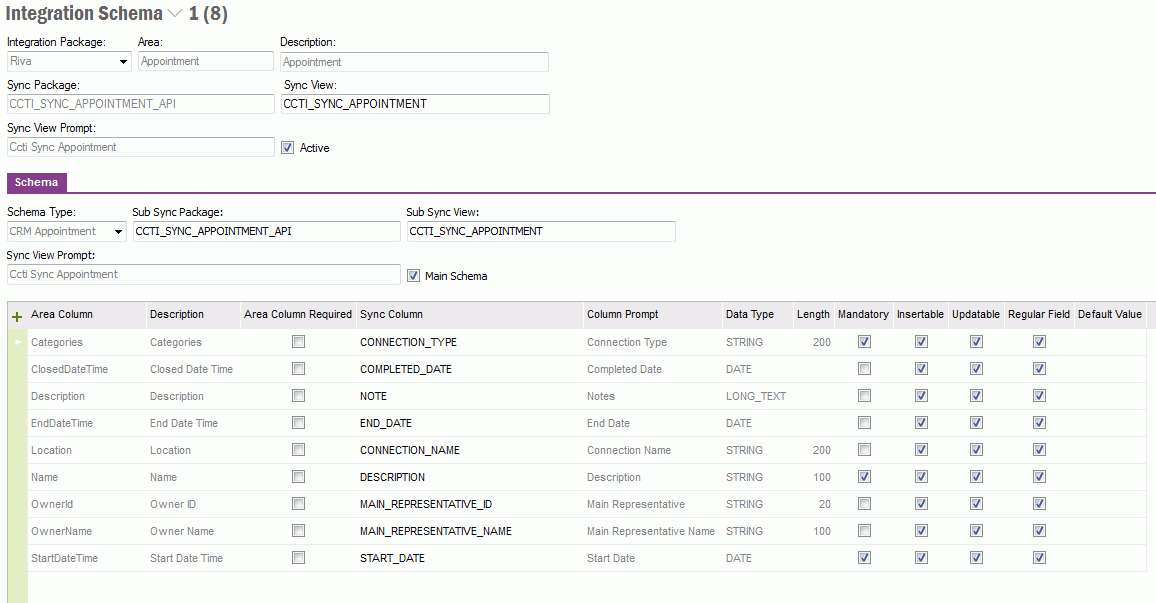Click the Sync View Prompt input field
1156x603 pixels.
[x=140, y=147]
